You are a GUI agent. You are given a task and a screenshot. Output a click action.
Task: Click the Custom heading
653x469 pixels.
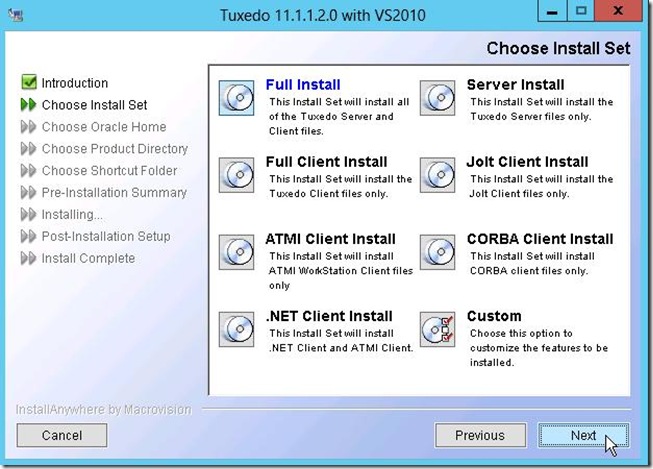494,316
